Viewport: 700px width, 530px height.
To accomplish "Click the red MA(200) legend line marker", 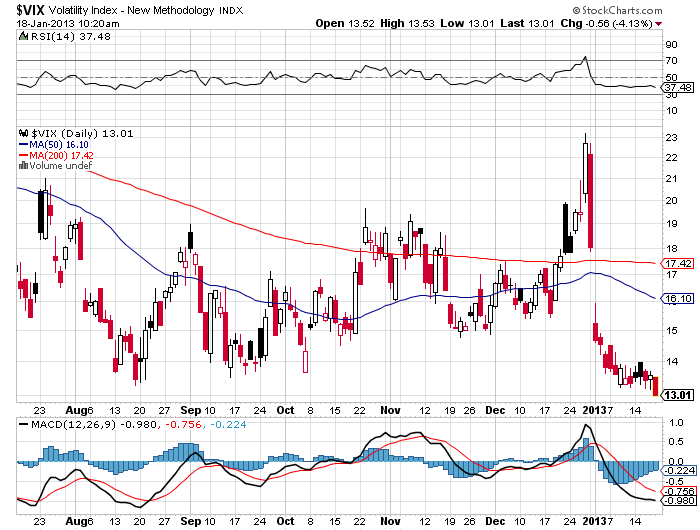I will pos(24,155).
